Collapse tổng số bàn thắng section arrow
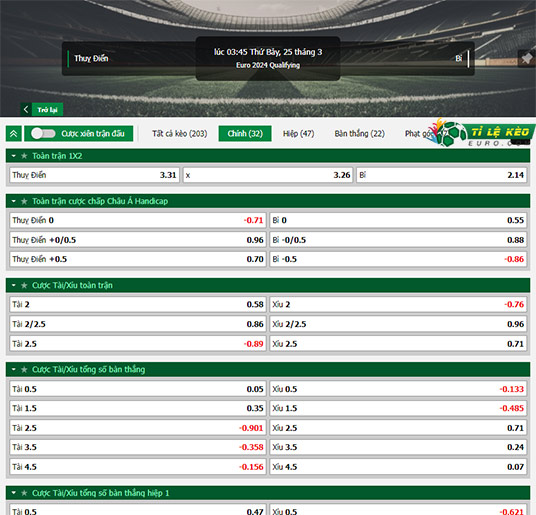 click(x=14, y=369)
